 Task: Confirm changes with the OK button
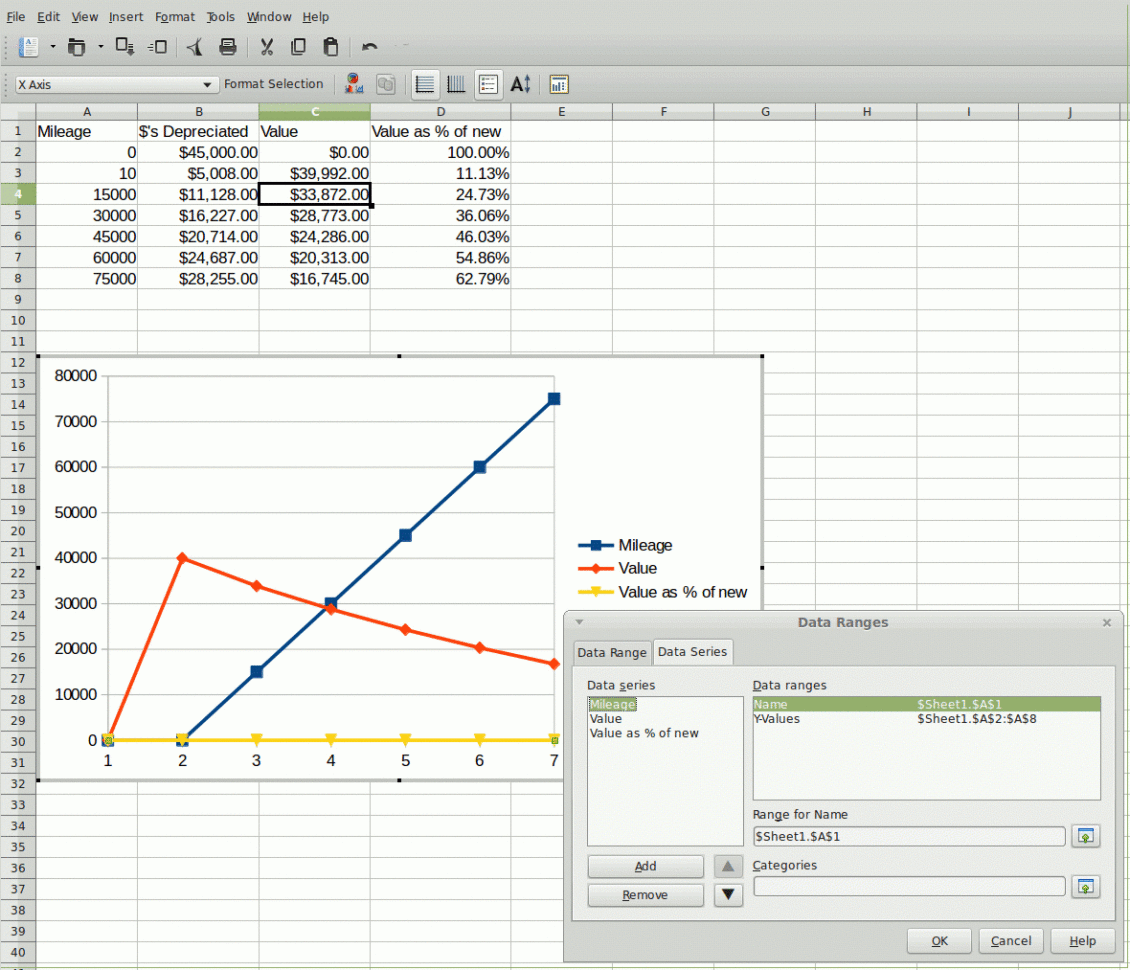coord(938,940)
